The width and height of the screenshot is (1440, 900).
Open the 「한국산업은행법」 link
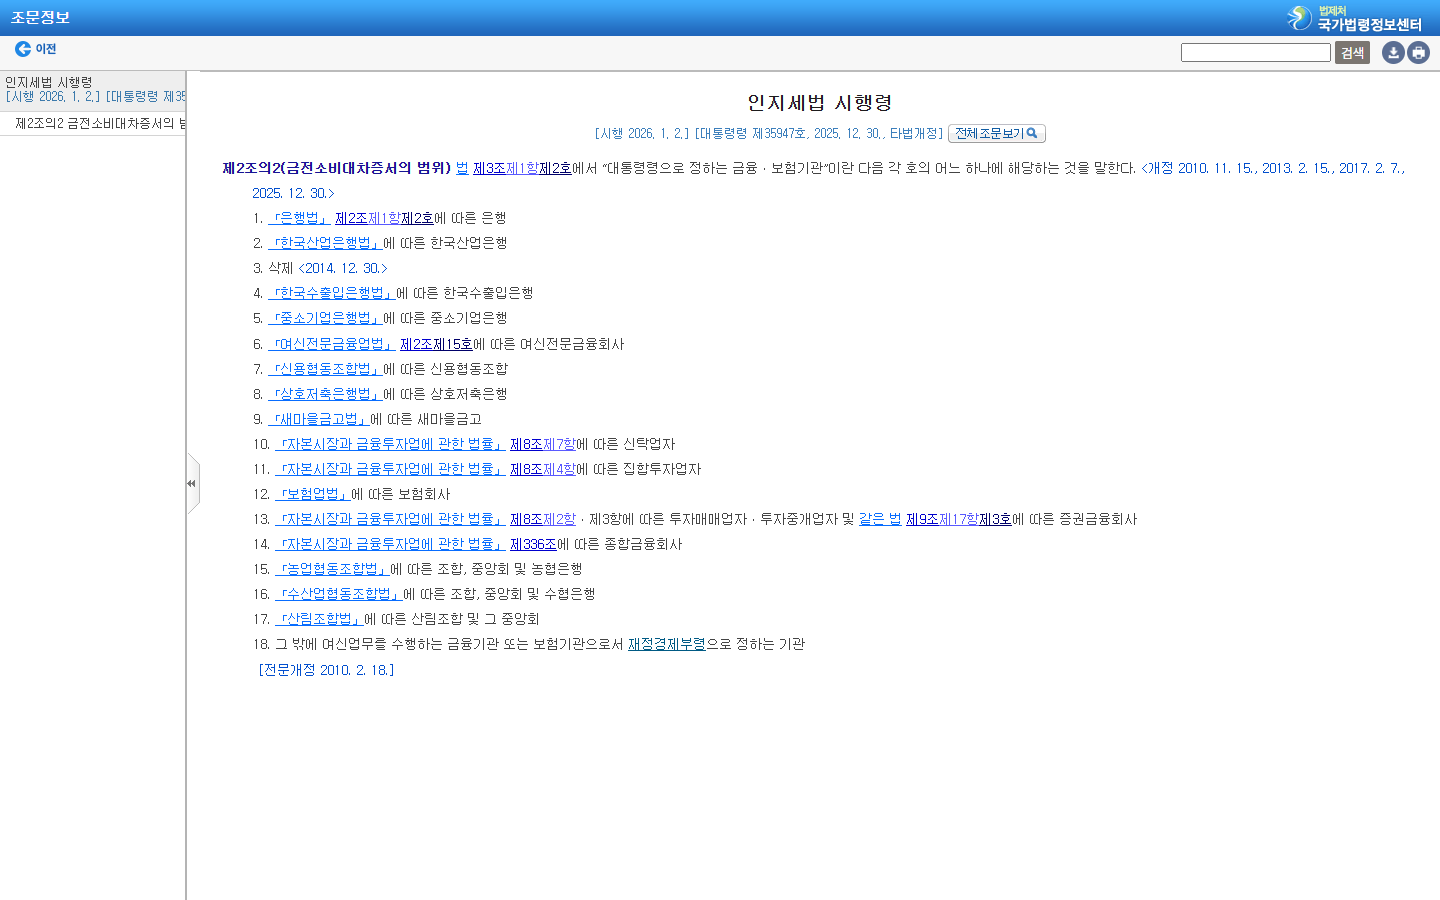point(325,243)
